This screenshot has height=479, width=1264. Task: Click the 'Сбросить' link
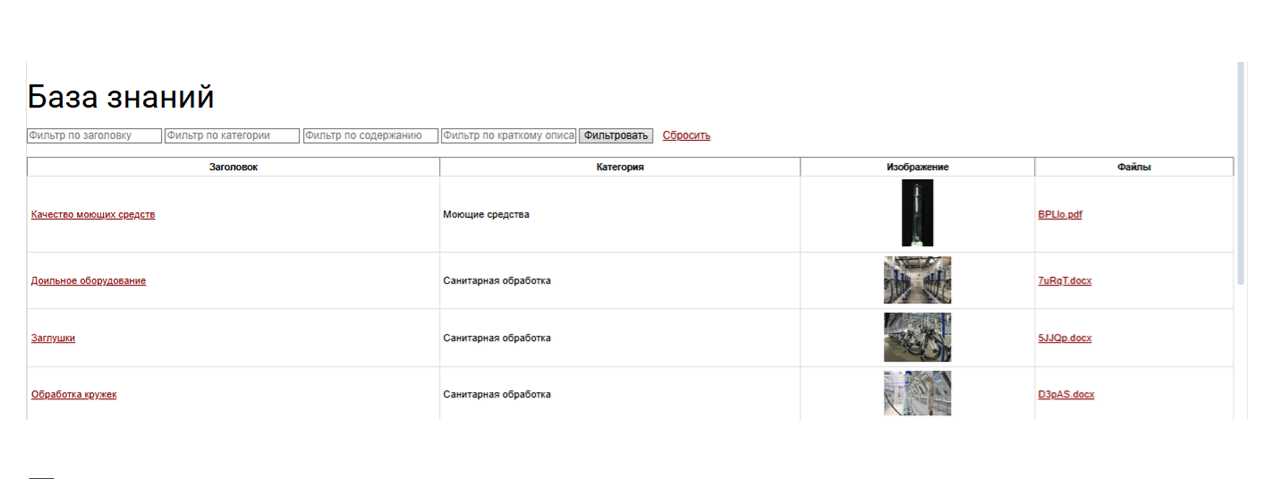(x=686, y=135)
